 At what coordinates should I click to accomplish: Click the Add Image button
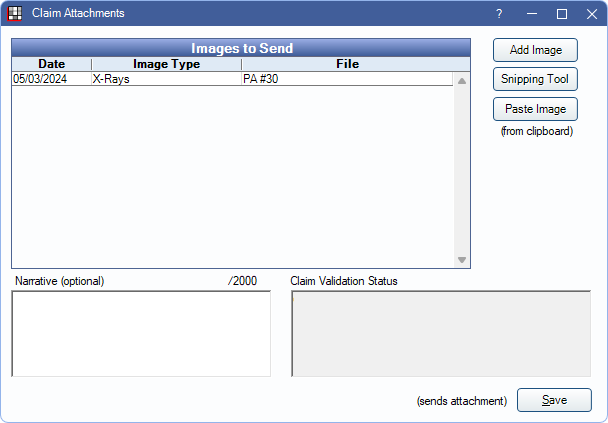[x=535, y=50]
